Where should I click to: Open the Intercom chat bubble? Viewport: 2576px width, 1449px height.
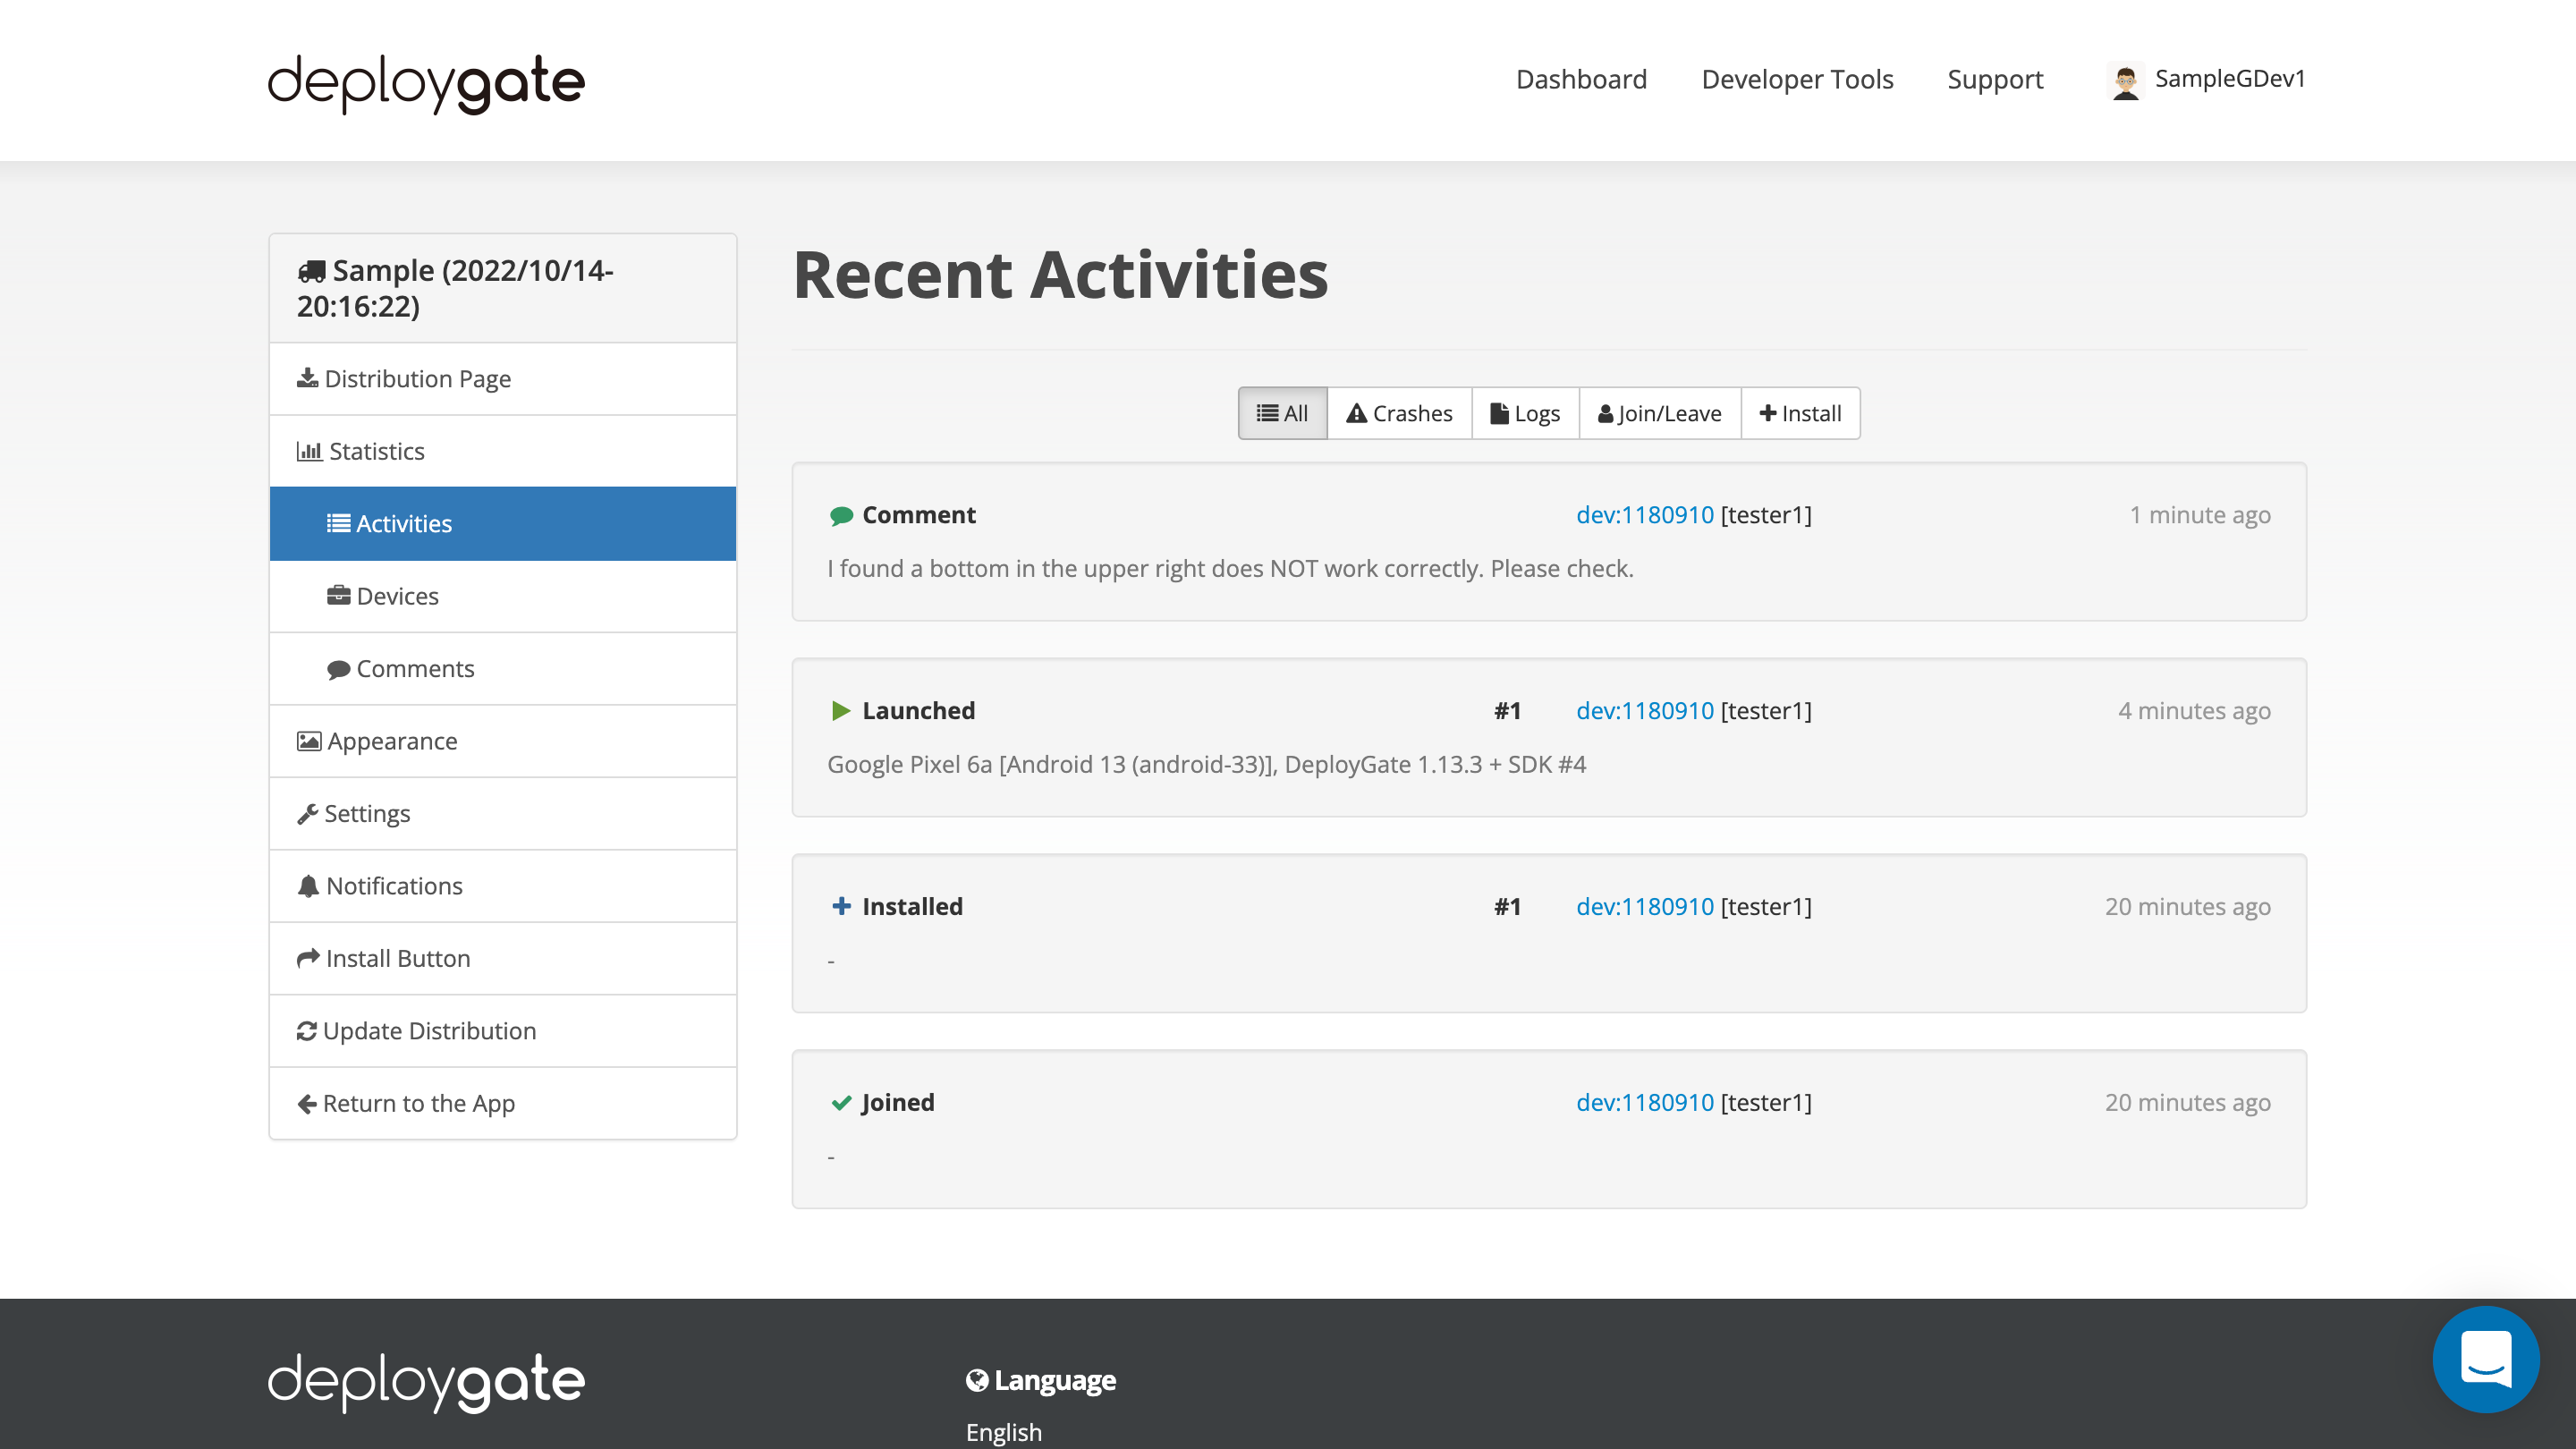point(2487,1358)
